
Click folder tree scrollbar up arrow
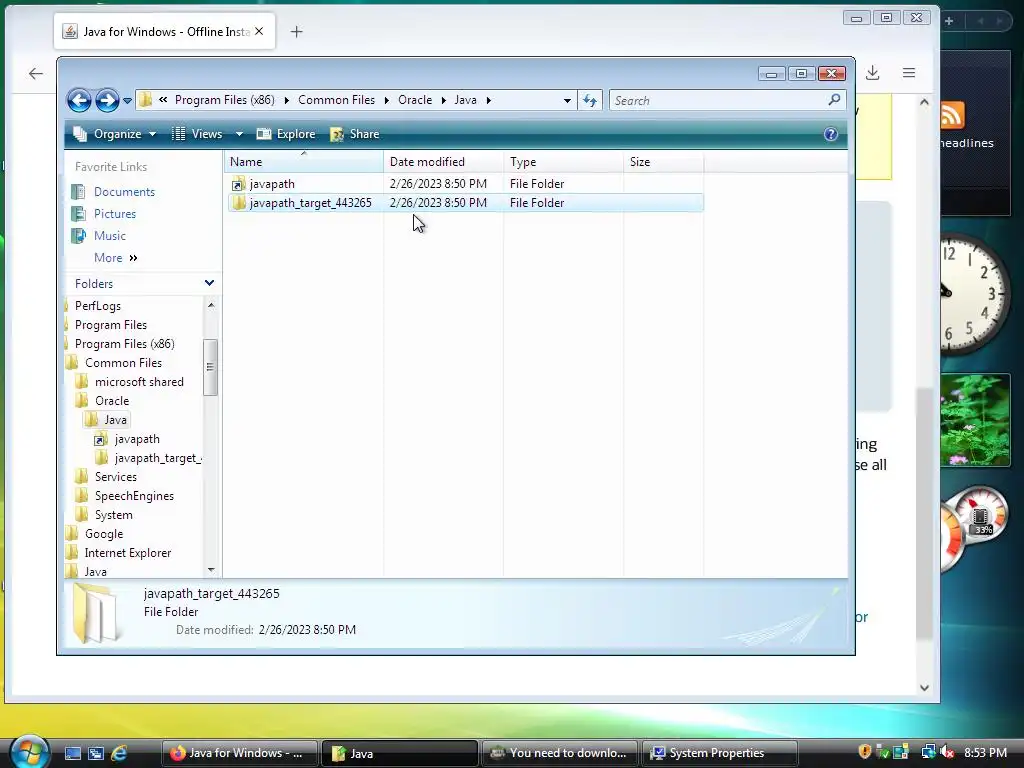[211, 305]
